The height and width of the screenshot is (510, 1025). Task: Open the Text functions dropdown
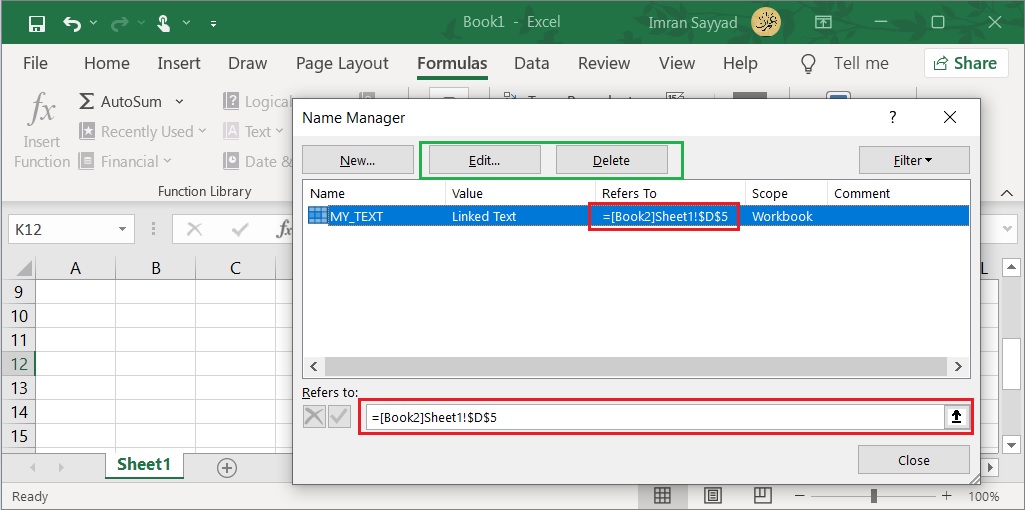(x=254, y=131)
